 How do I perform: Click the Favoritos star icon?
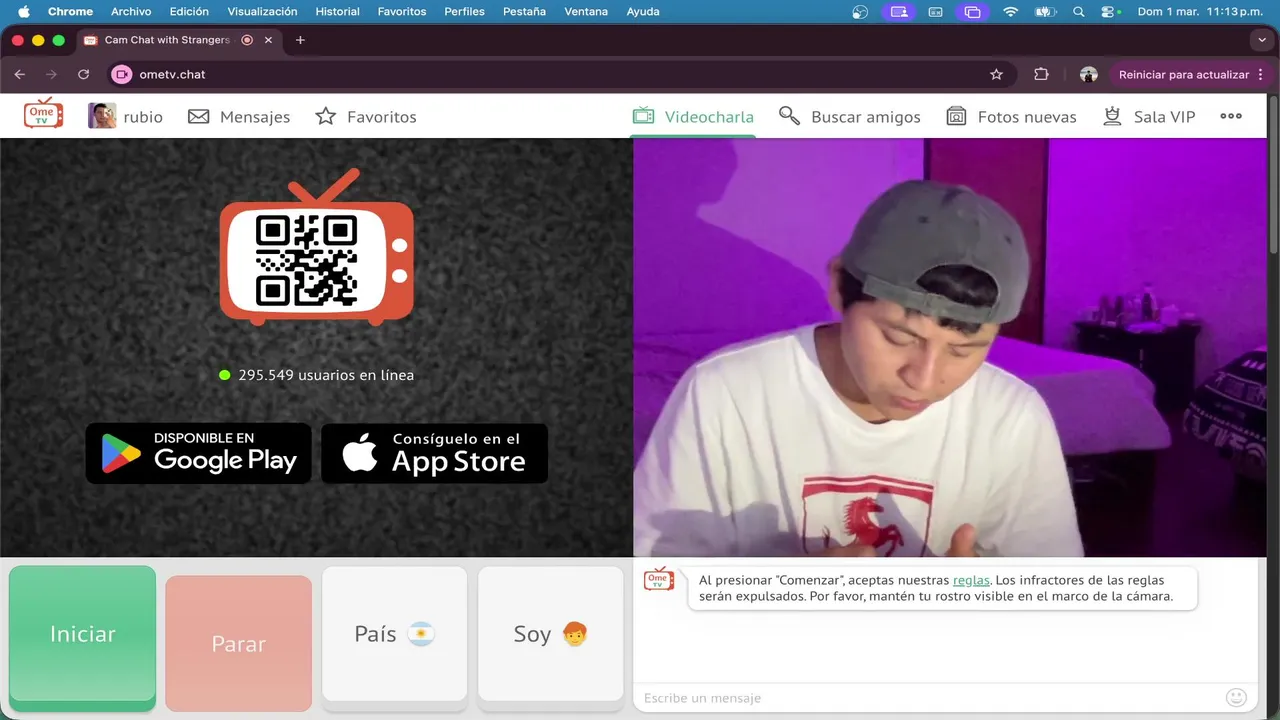[326, 117]
